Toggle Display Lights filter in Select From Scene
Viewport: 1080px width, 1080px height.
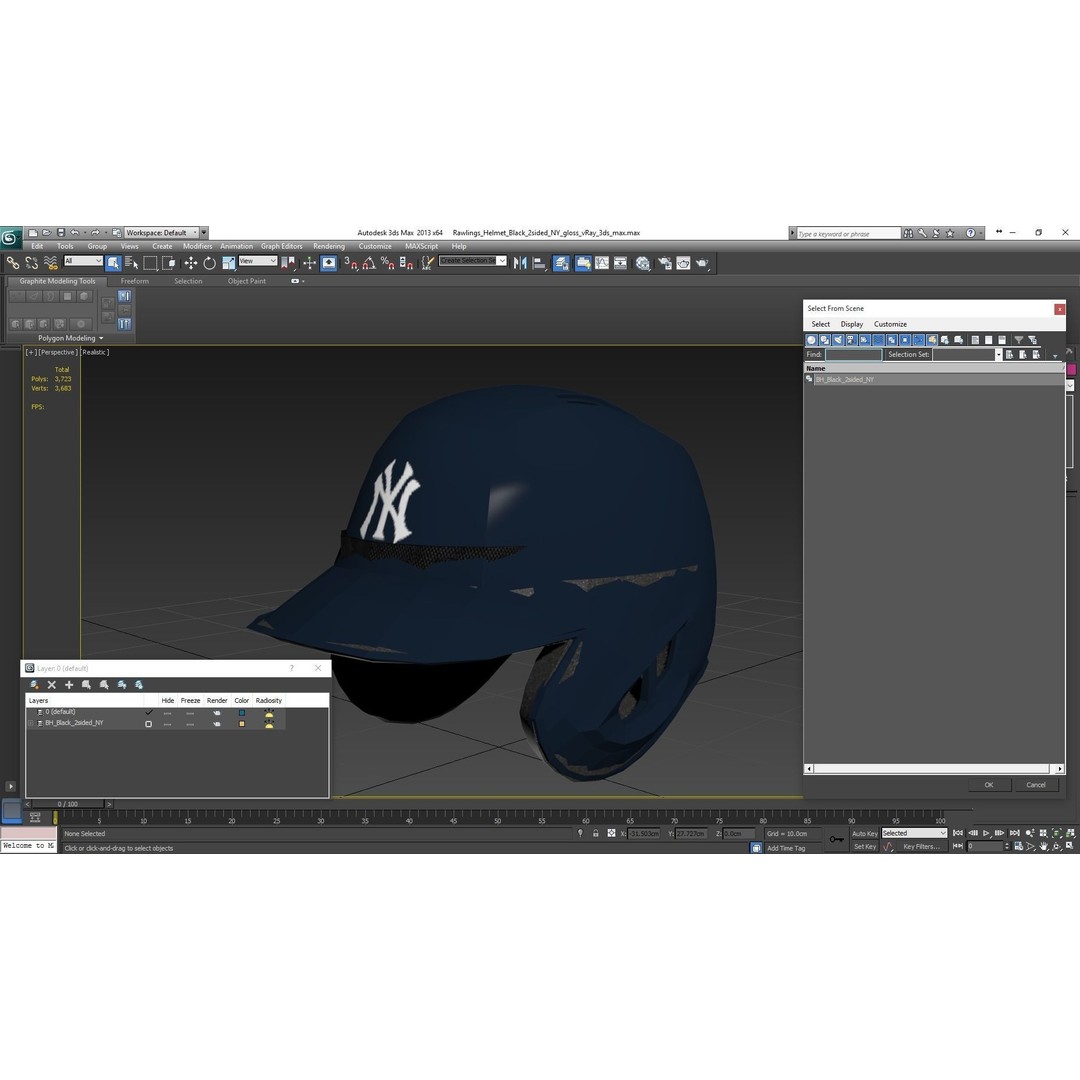[x=838, y=340]
